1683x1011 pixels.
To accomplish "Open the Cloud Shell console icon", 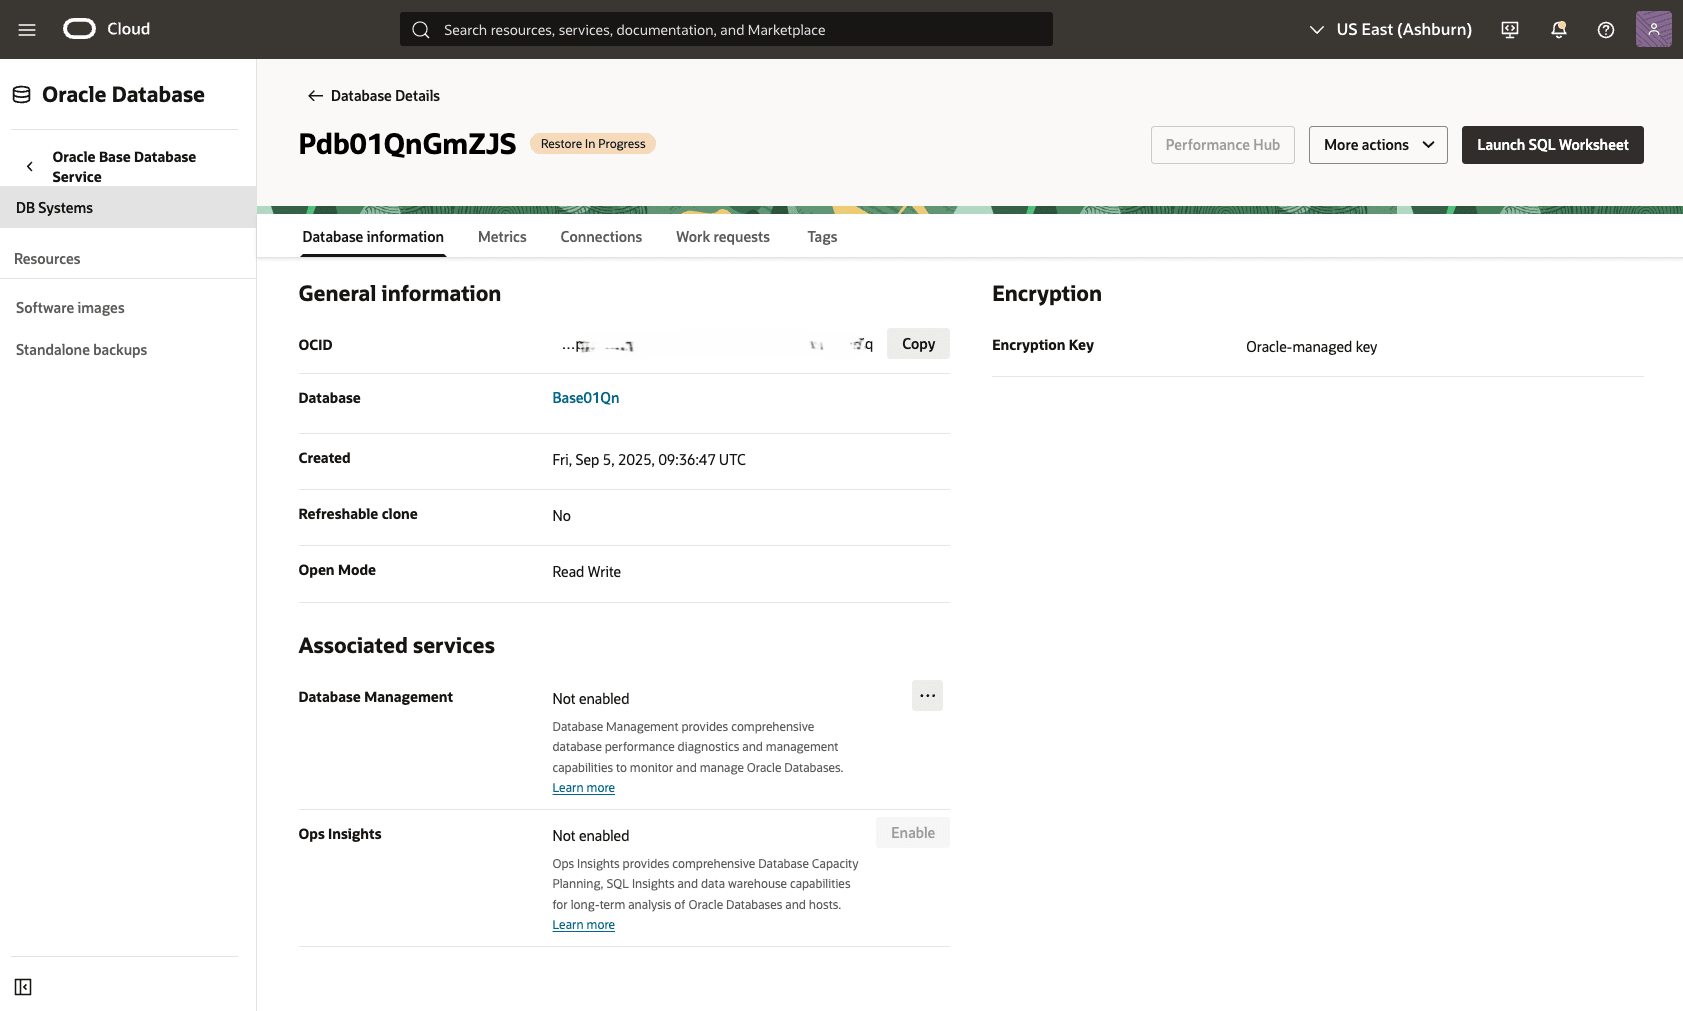I will 1508,29.
